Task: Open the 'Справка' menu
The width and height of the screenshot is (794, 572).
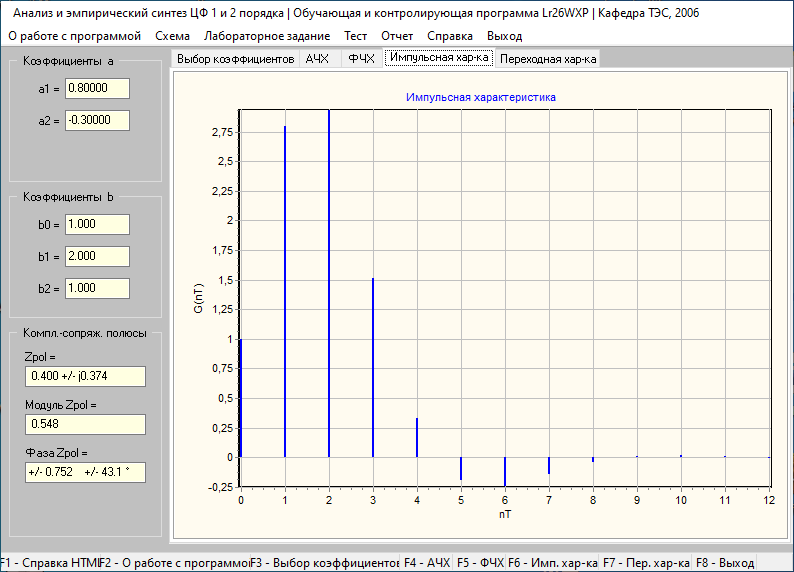Action: 450,36
